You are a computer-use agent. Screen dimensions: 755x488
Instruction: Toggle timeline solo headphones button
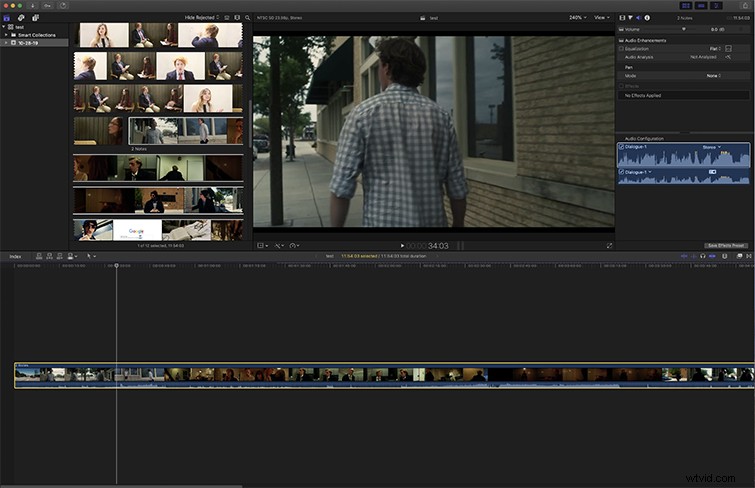click(x=703, y=256)
